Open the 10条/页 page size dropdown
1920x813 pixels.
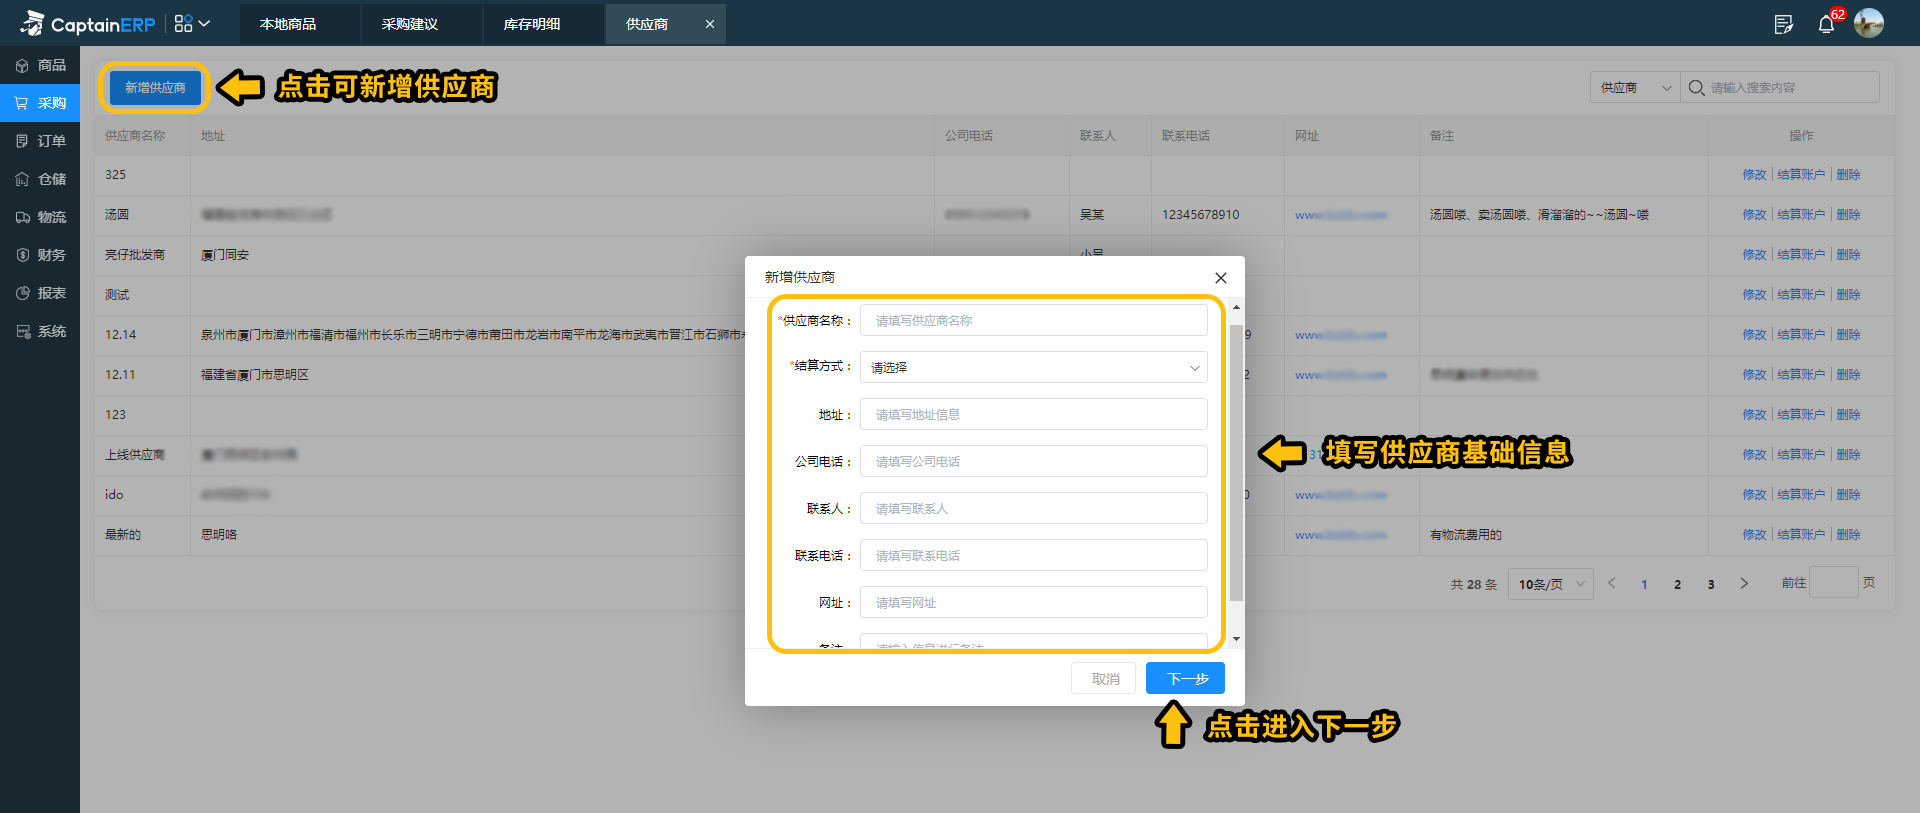(1551, 584)
